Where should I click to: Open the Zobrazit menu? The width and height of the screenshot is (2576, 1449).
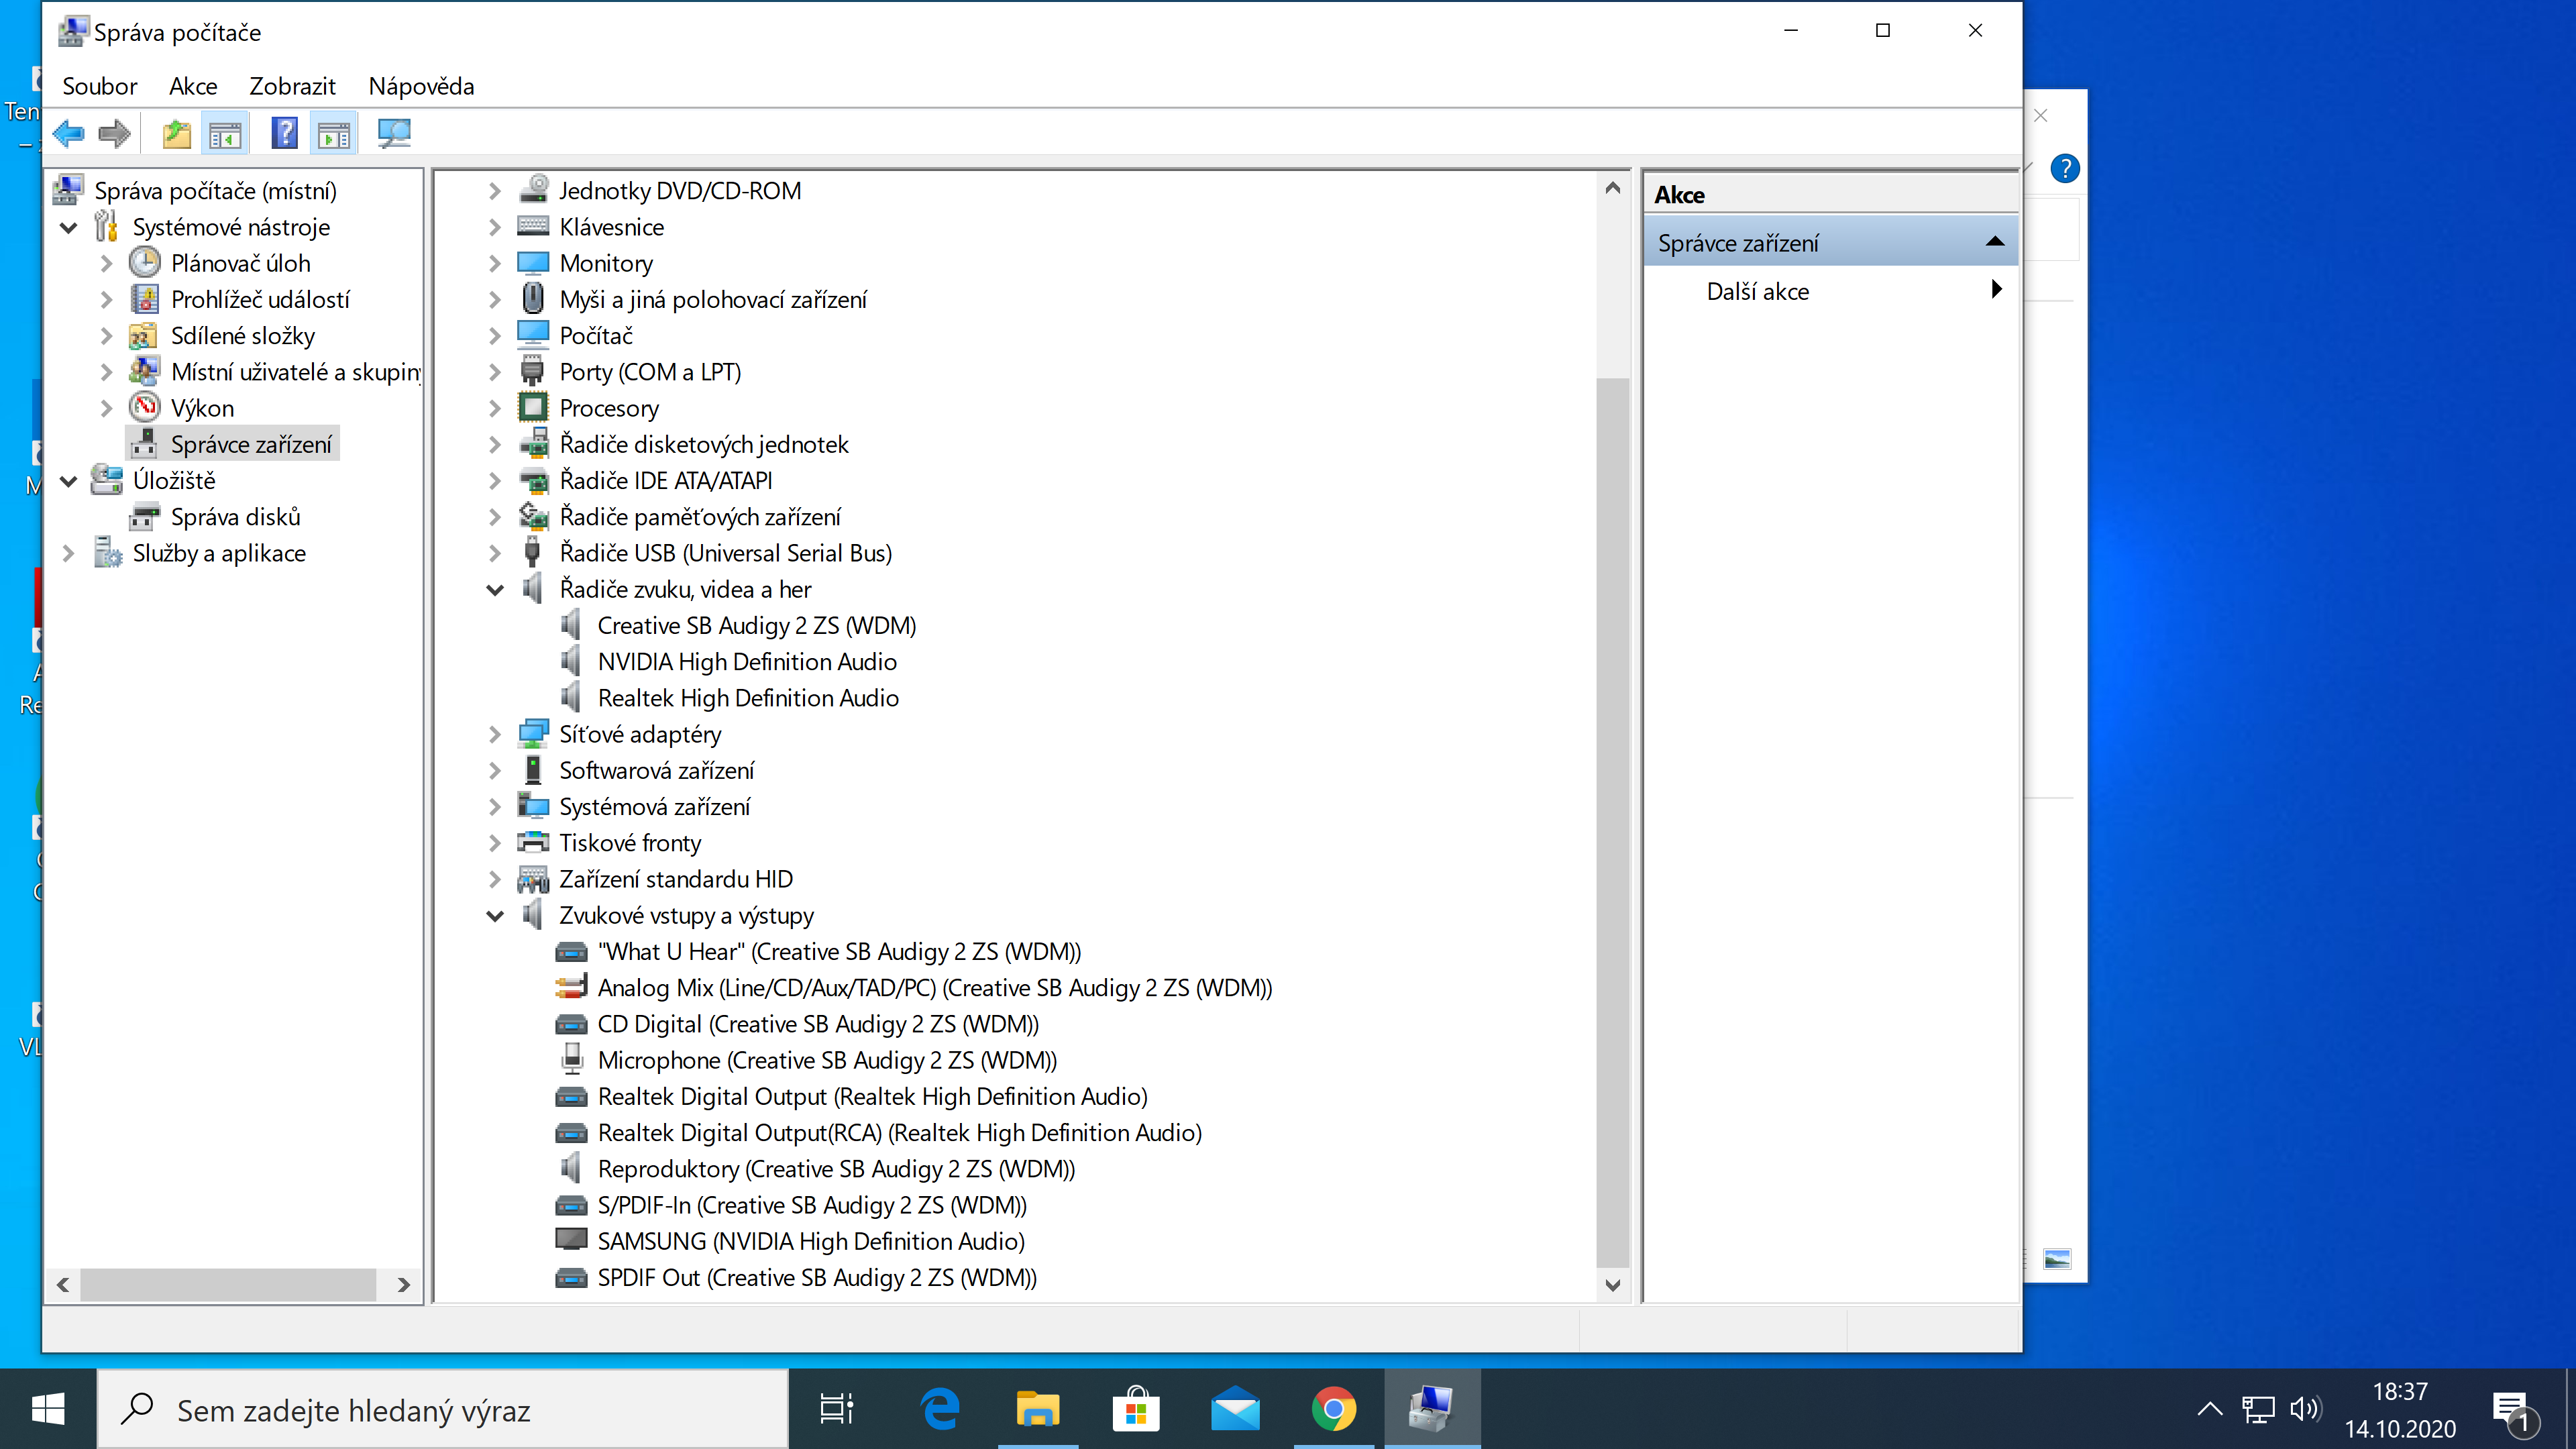292,86
